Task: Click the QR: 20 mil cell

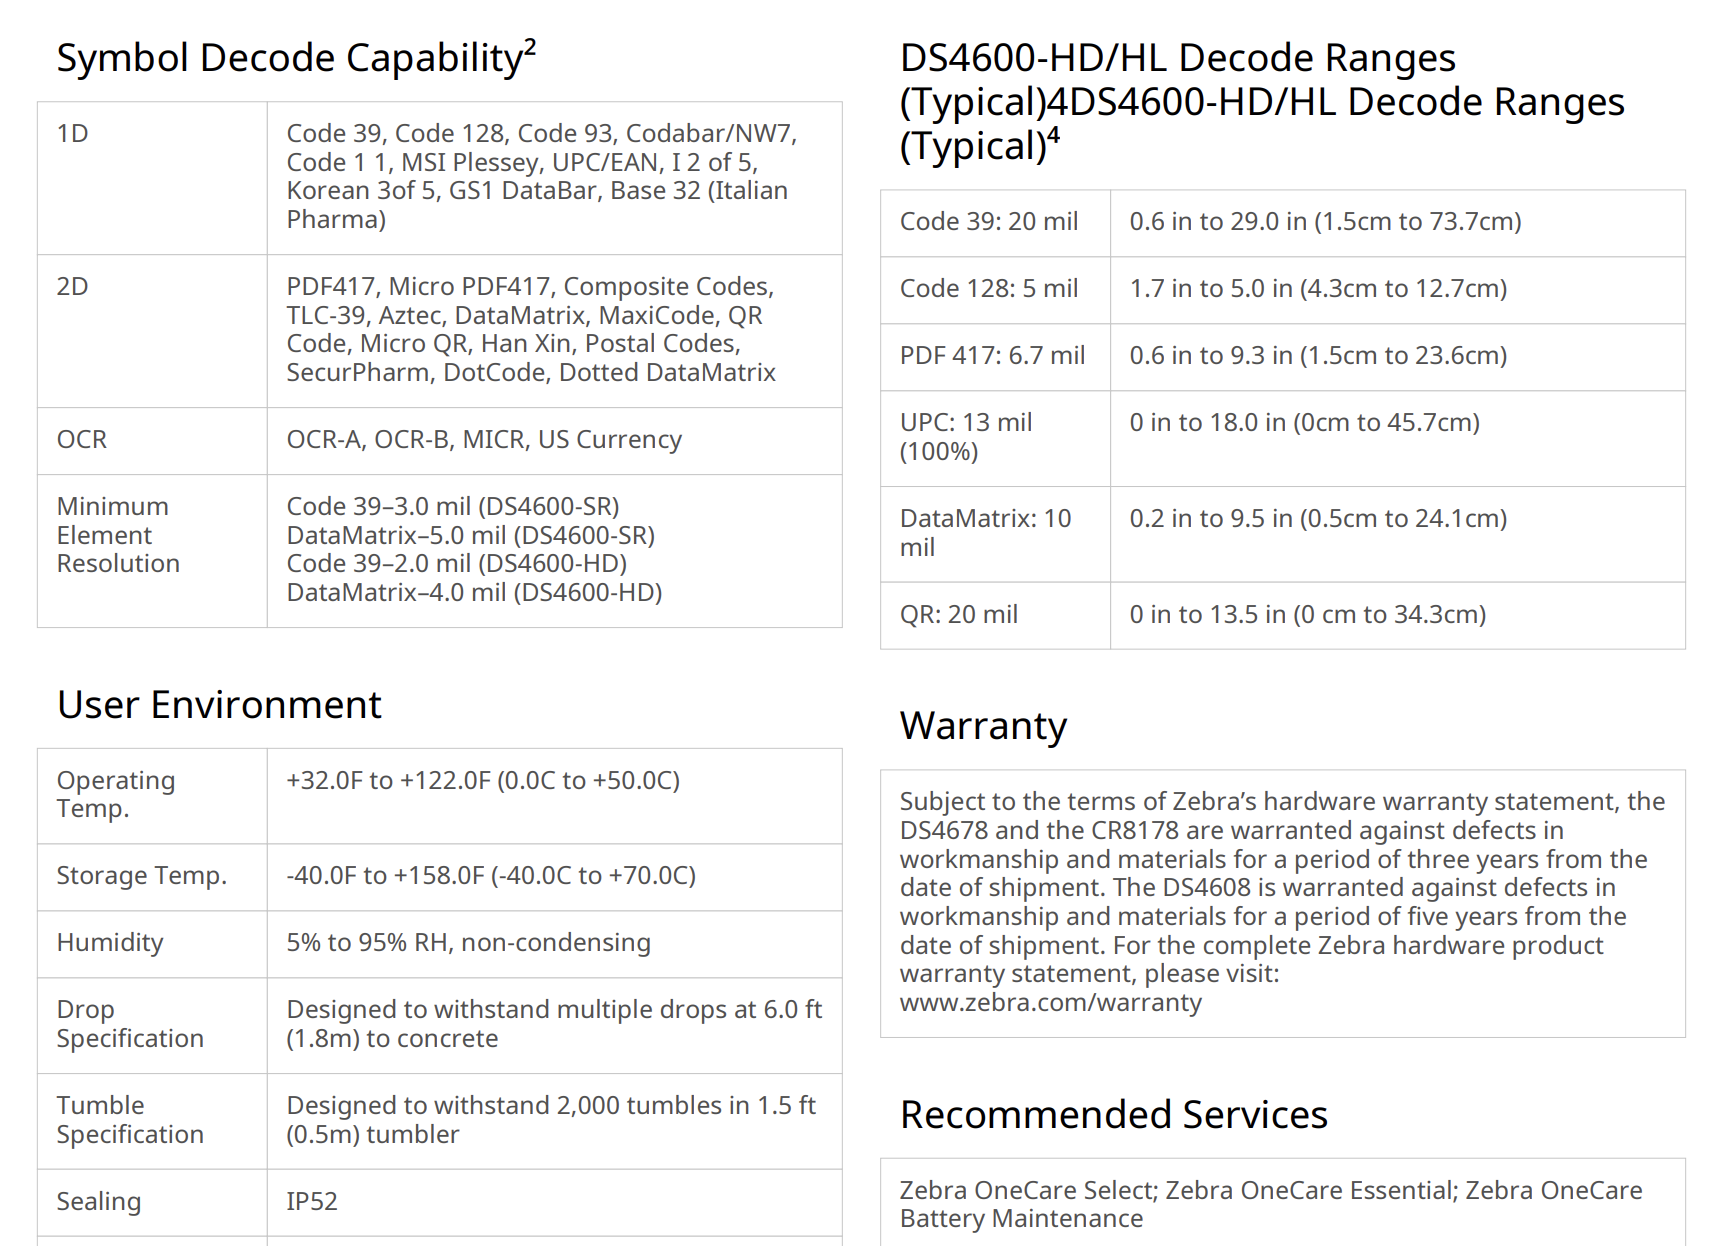Action: click(959, 615)
